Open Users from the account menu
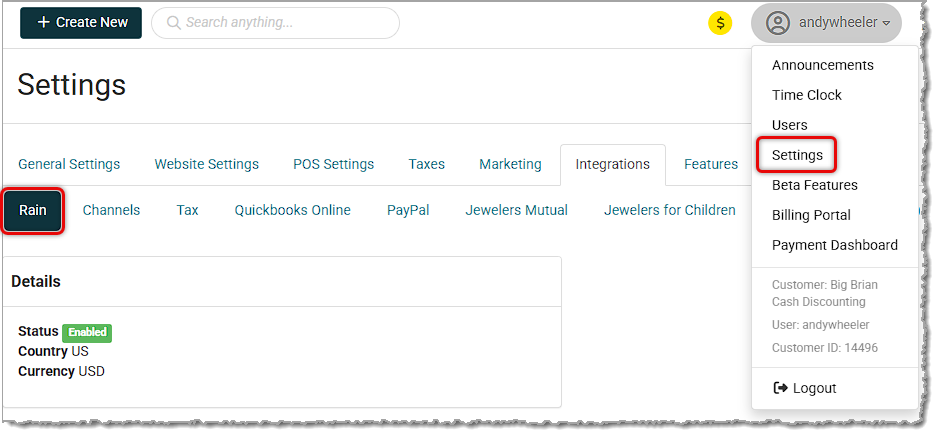This screenshot has width=939, height=436. point(789,125)
